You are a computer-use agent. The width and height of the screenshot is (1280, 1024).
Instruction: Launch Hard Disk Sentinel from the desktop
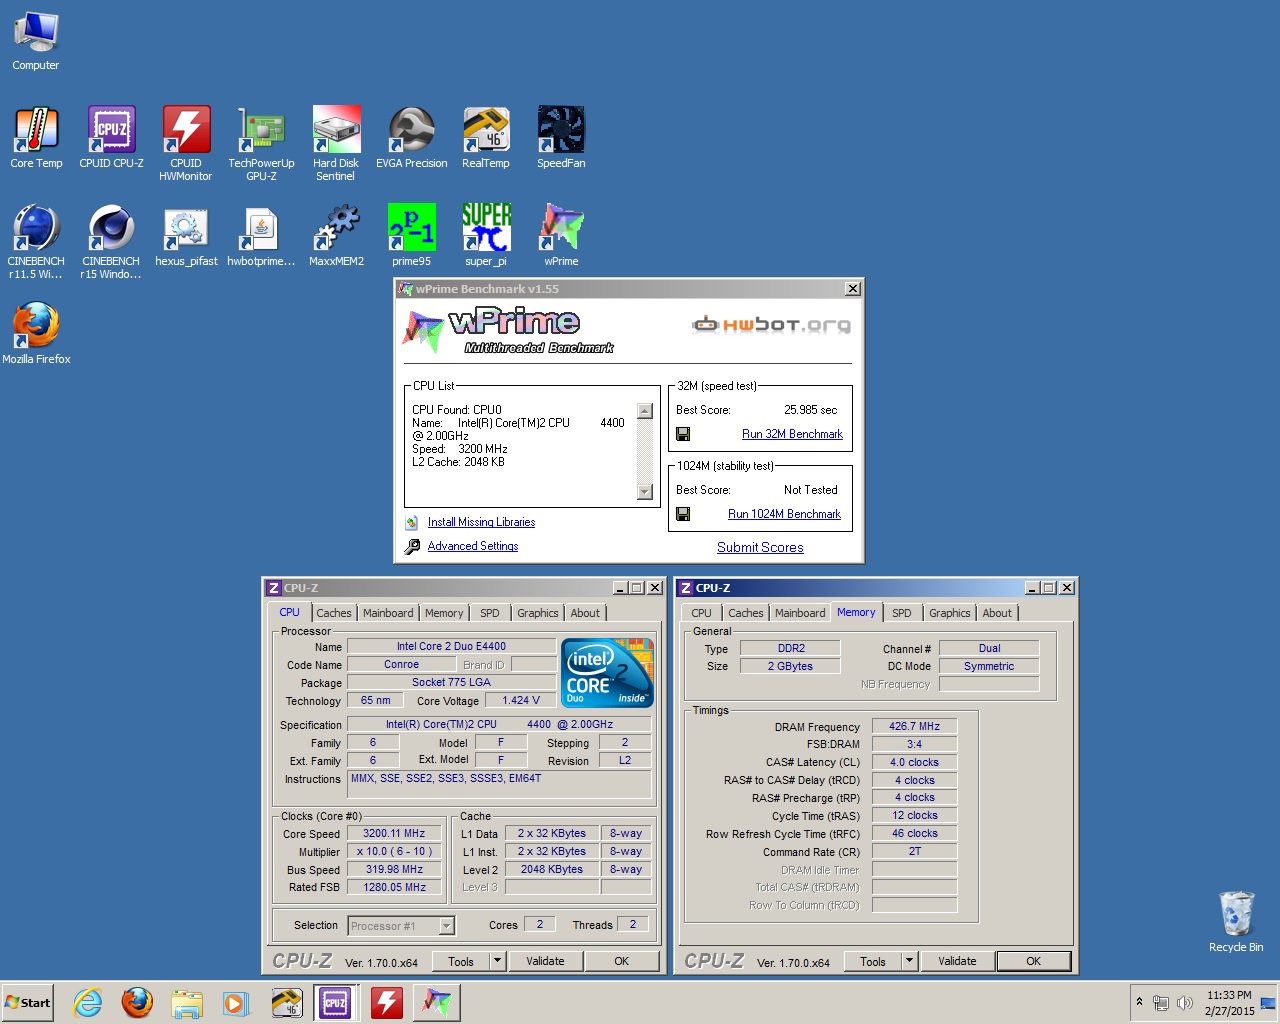pyautogui.click(x=336, y=144)
